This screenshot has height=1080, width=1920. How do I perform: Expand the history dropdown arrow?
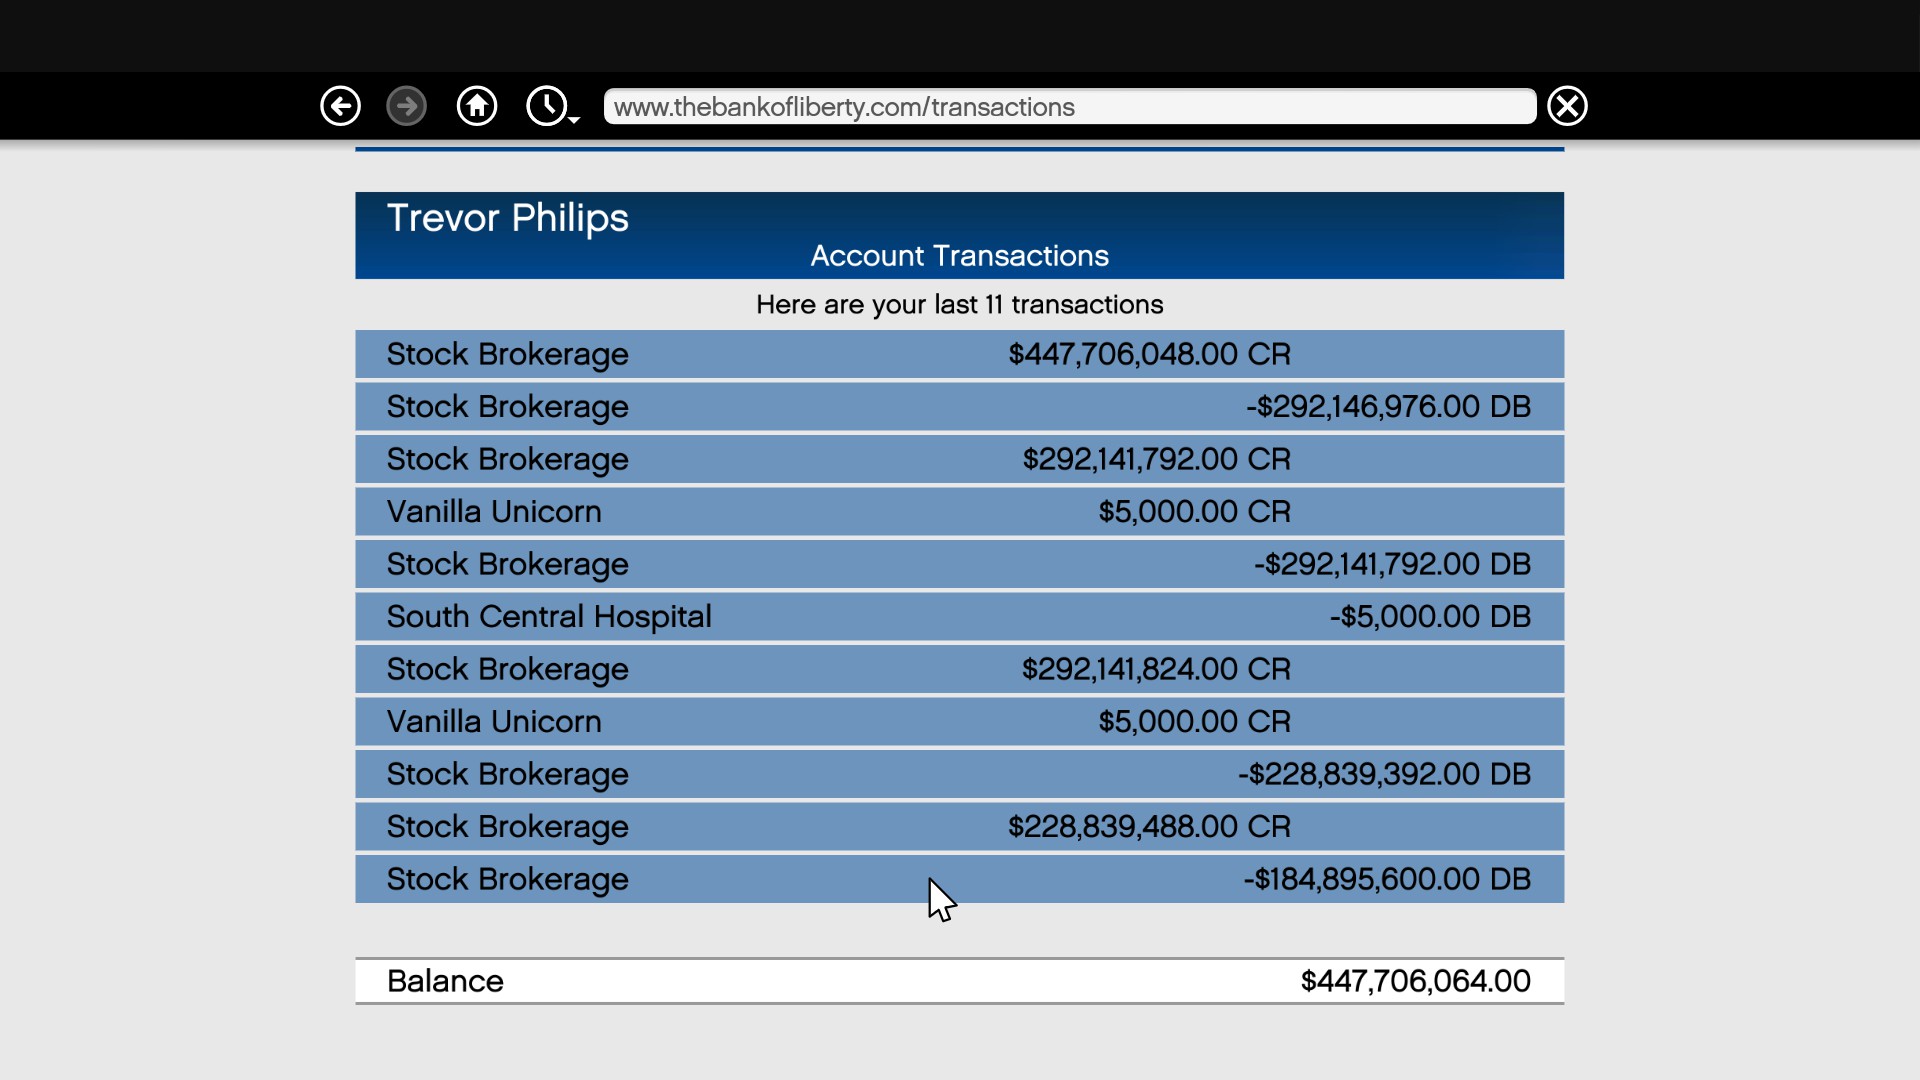coord(575,120)
